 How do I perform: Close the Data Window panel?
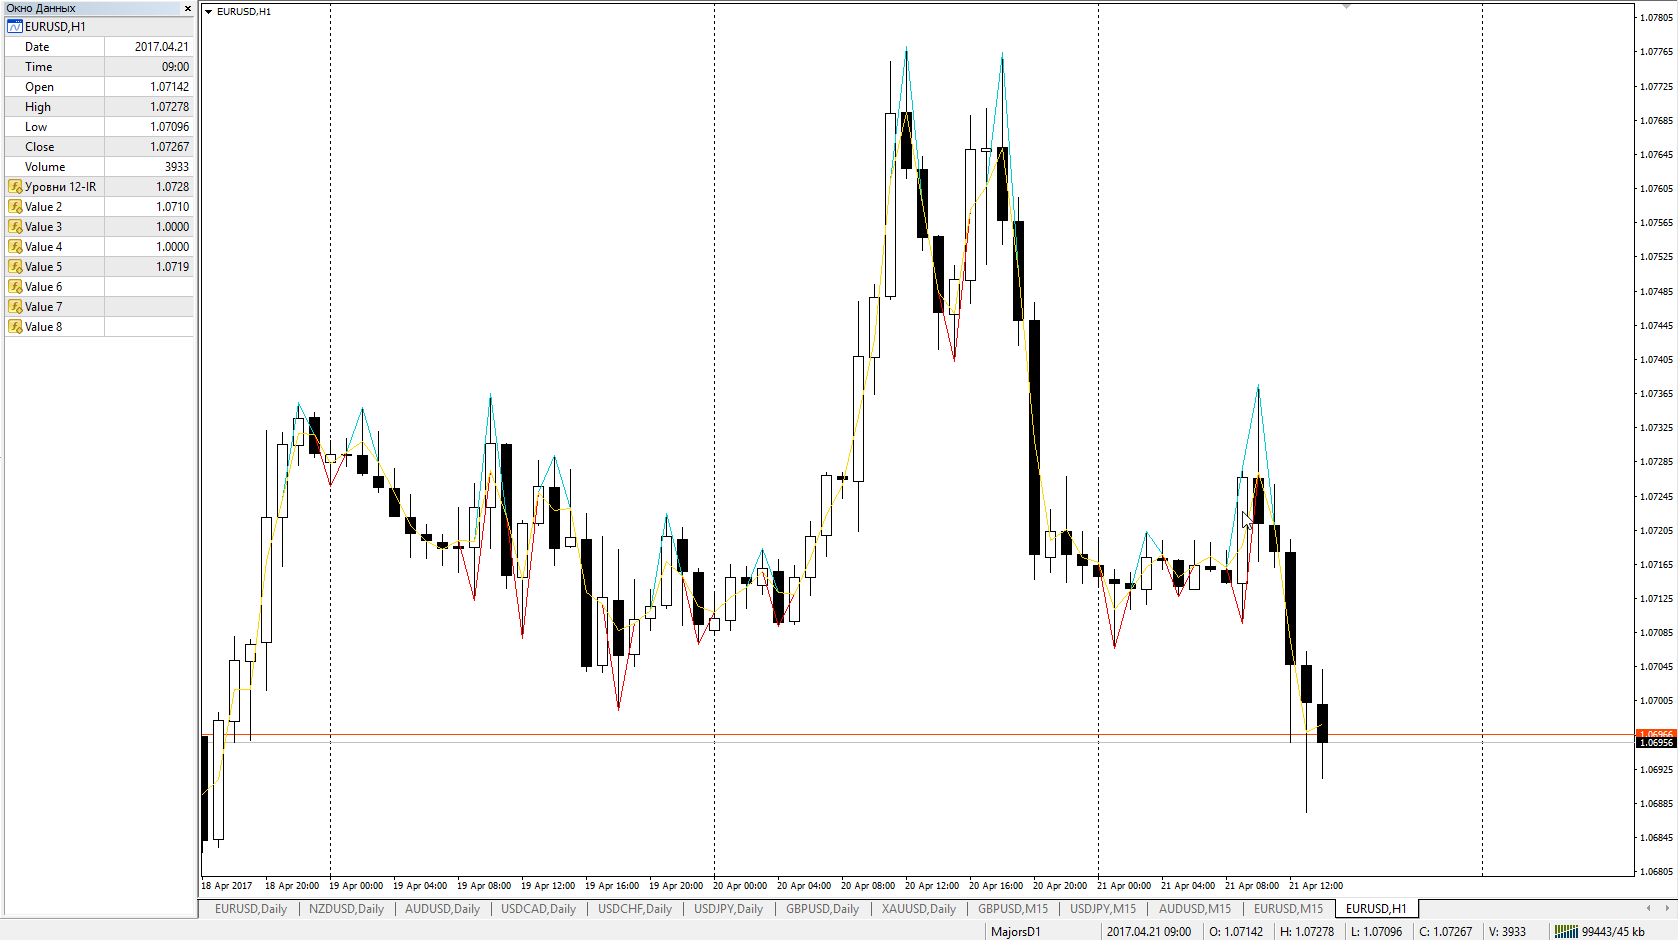(187, 8)
